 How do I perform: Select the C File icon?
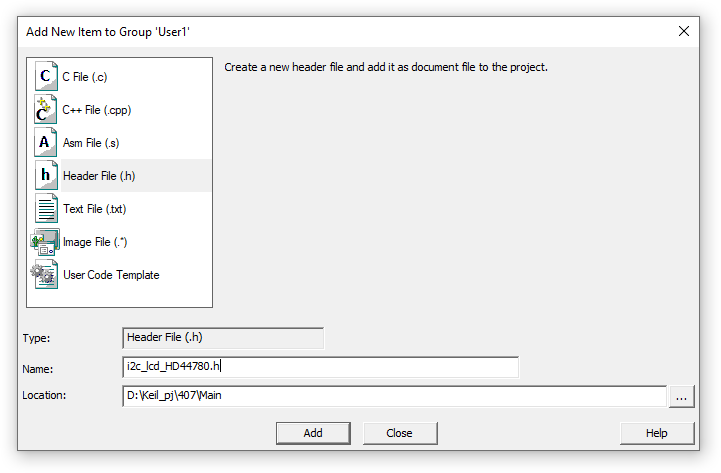coord(46,76)
